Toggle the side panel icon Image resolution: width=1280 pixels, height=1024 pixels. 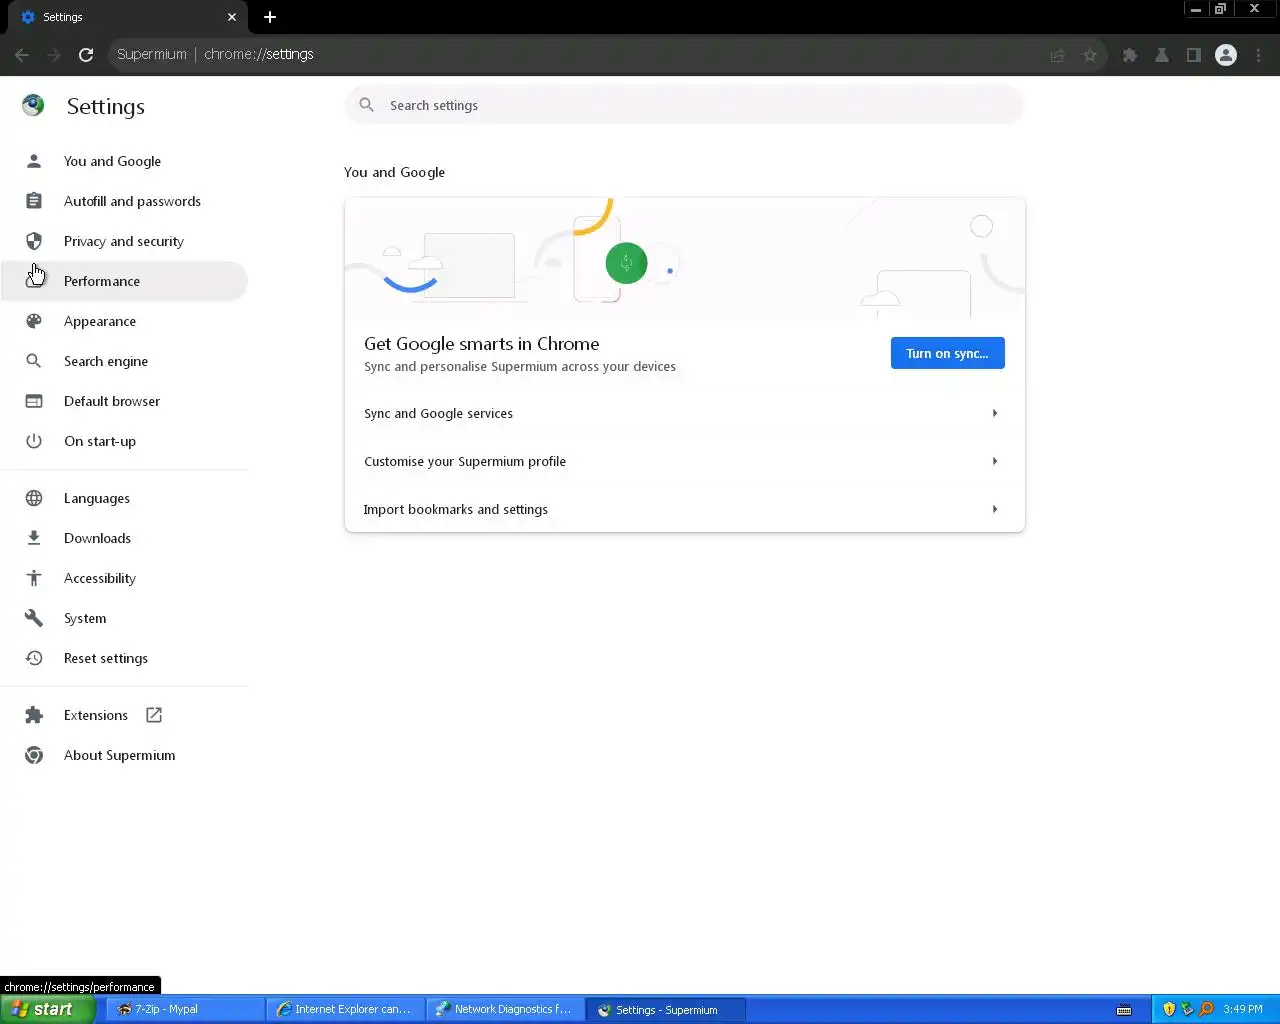[1194, 55]
